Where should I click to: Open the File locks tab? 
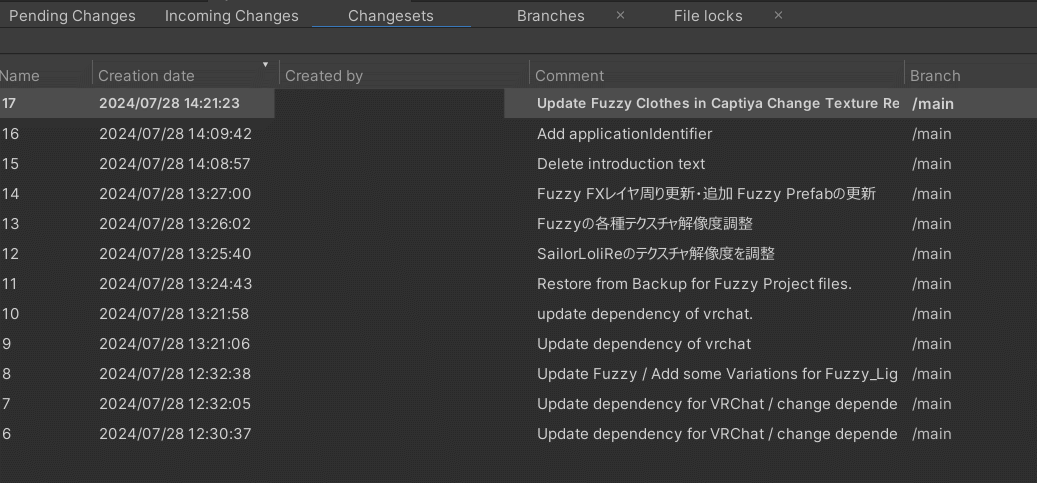pos(708,16)
